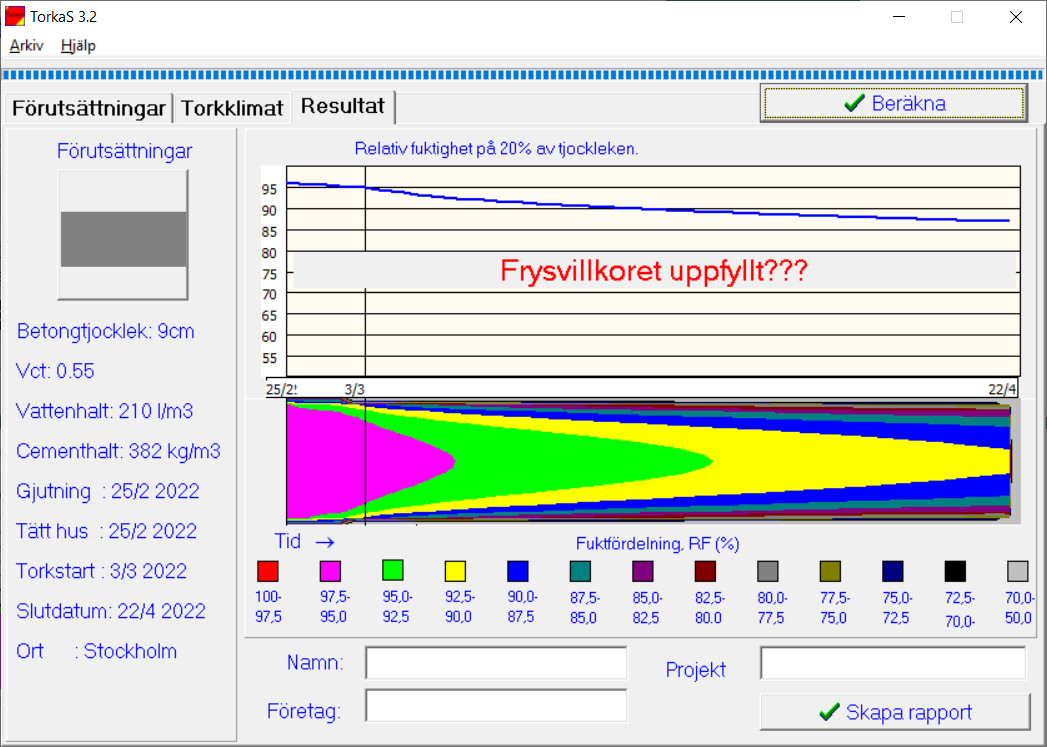Click the olive 77,5-75,0 legend swatch
1047x747 pixels.
pos(830,571)
